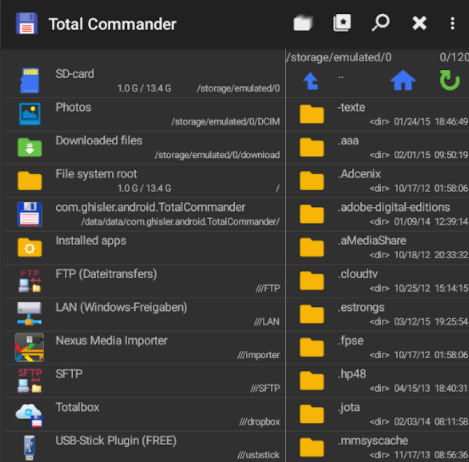Open File system root entry
This screenshot has width=469, height=462.
(143, 181)
